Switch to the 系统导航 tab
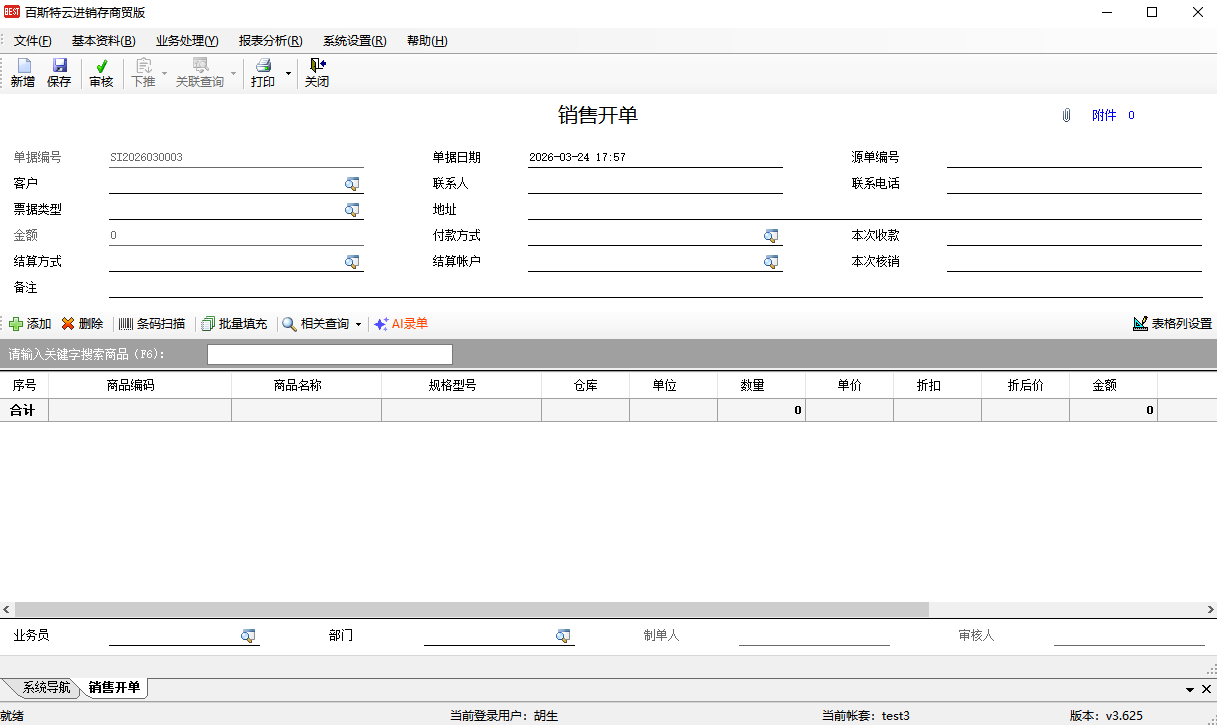 click(x=46, y=688)
